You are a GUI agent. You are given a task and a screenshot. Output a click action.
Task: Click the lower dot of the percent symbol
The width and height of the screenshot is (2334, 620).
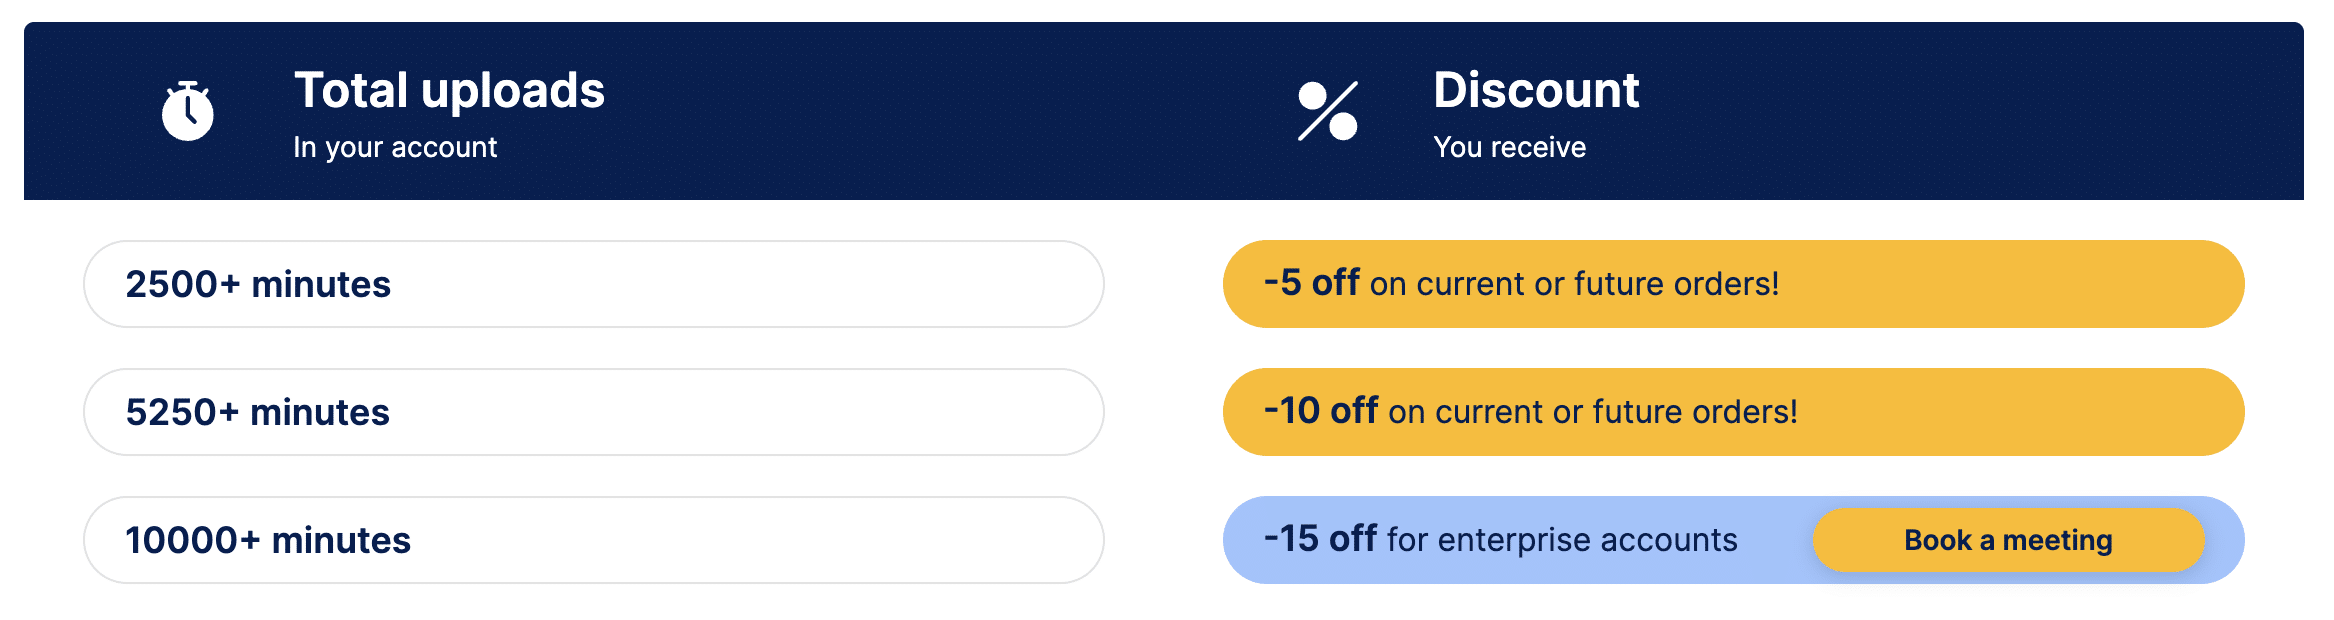[1343, 128]
